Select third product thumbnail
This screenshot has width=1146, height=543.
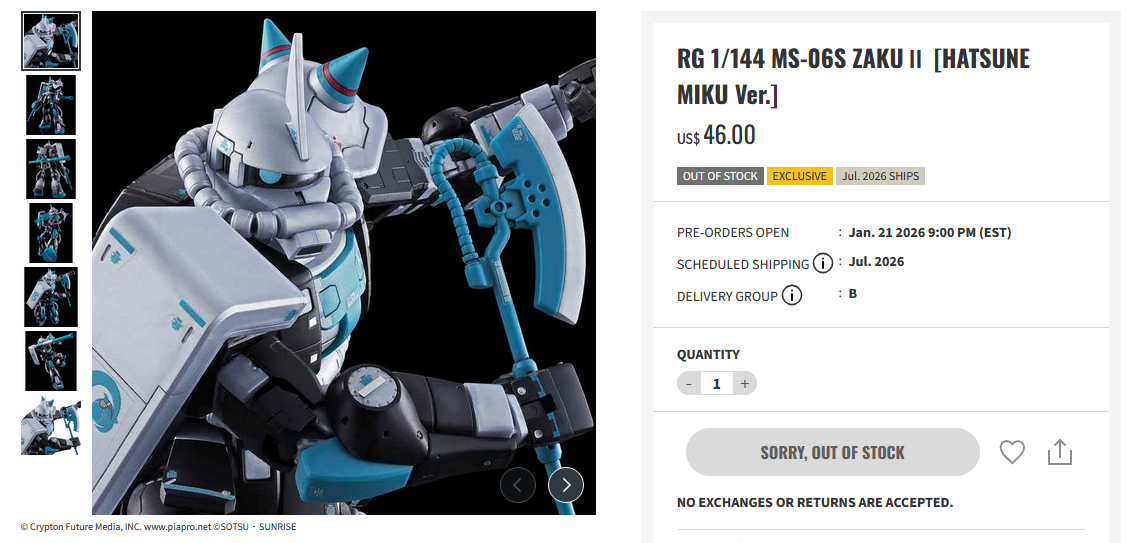pos(51,169)
